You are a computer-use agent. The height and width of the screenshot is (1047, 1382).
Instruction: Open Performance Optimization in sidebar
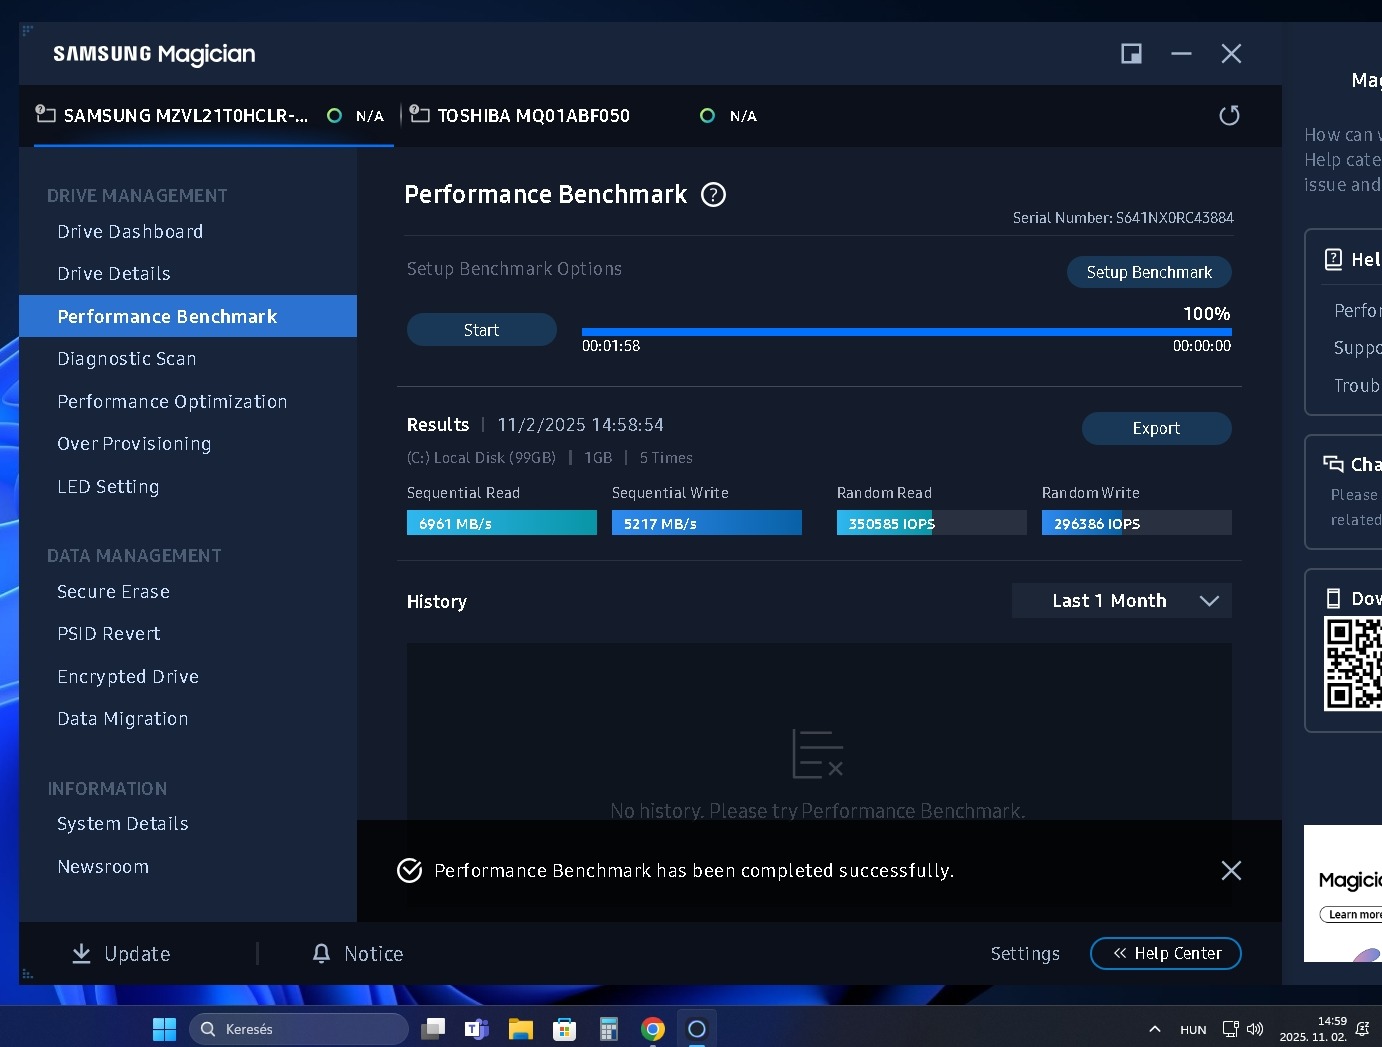(x=172, y=402)
